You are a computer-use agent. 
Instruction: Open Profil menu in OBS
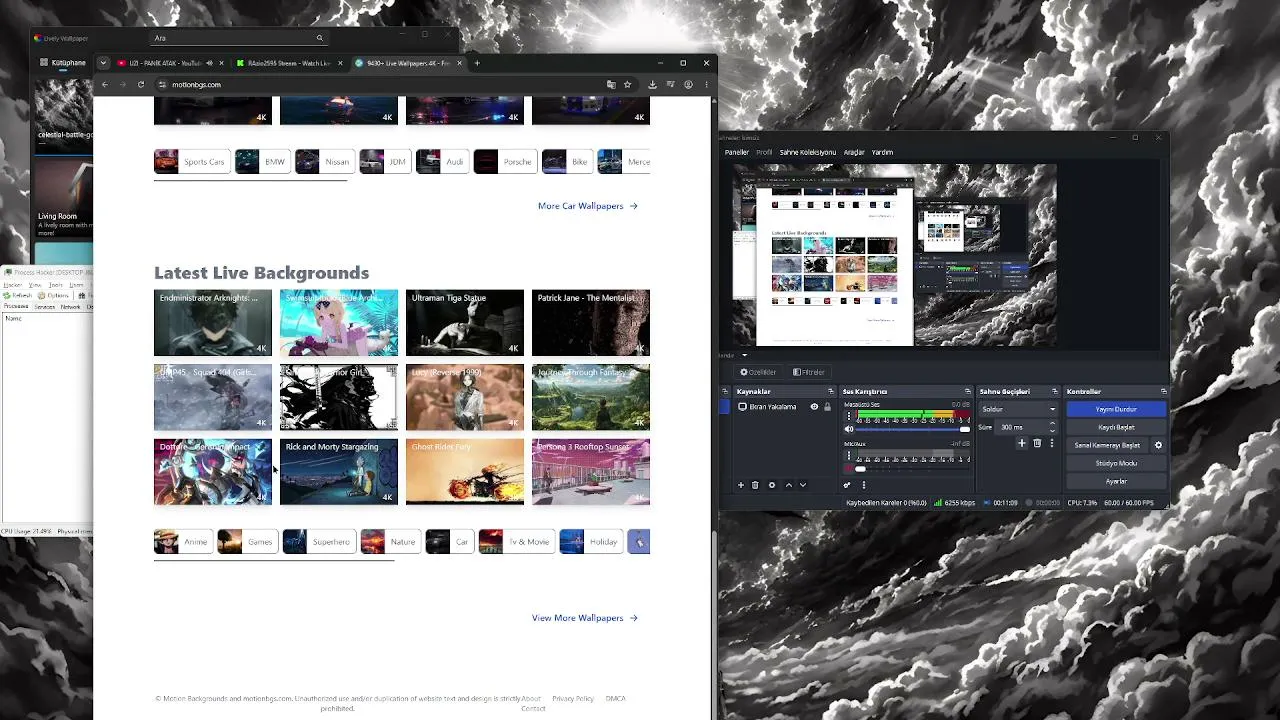[x=764, y=152]
